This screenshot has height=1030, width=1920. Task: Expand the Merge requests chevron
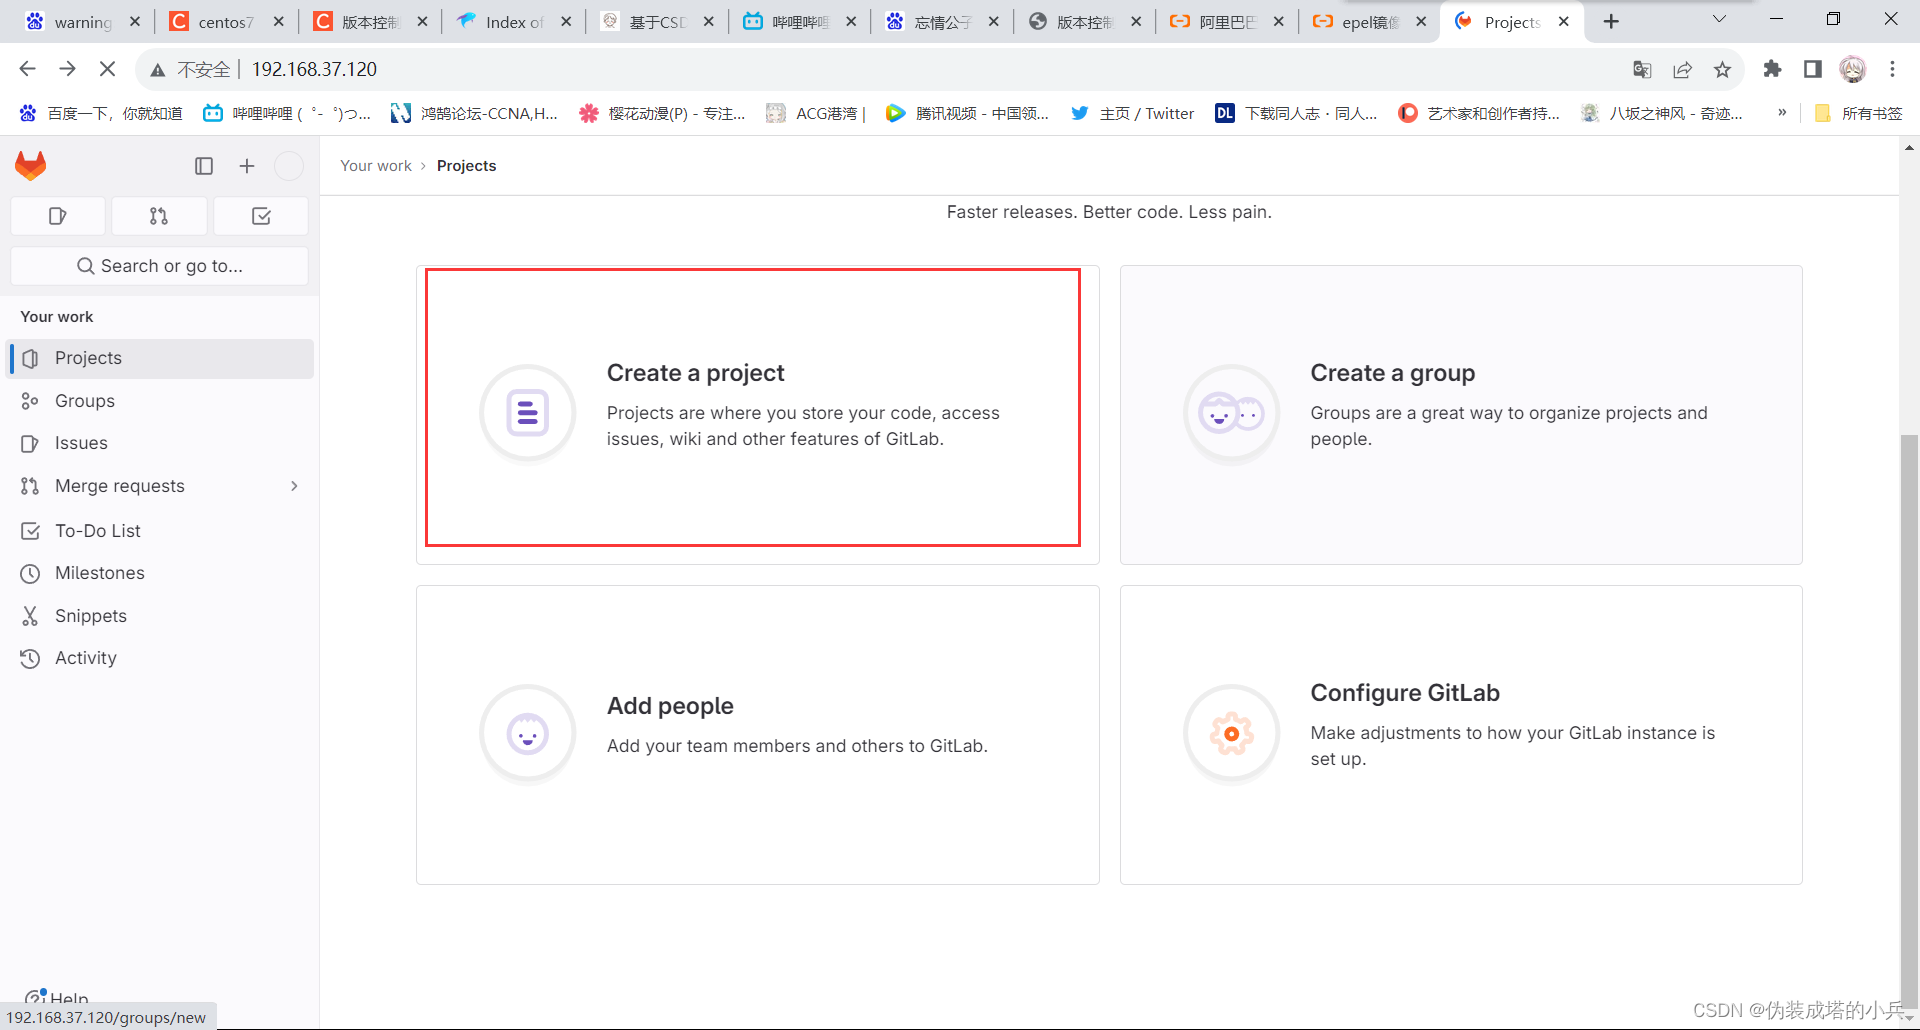(x=294, y=486)
